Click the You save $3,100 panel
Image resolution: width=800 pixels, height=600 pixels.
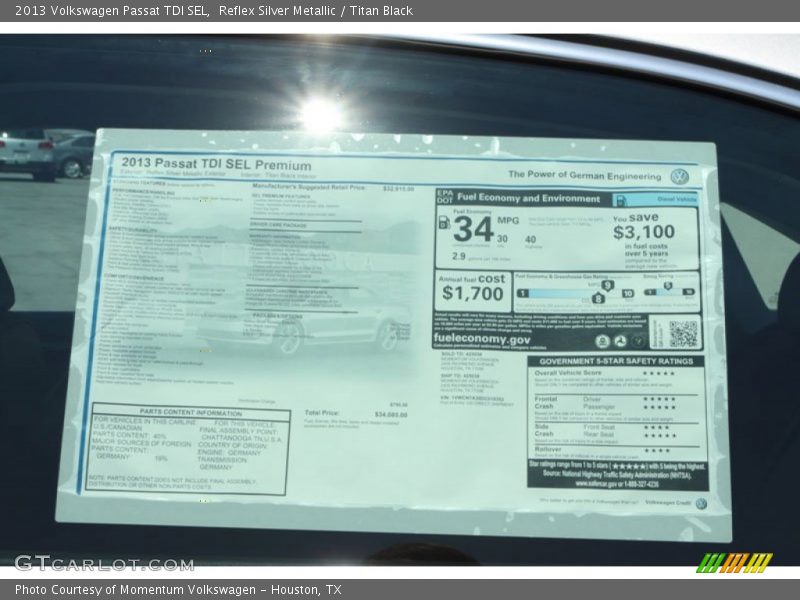point(645,238)
